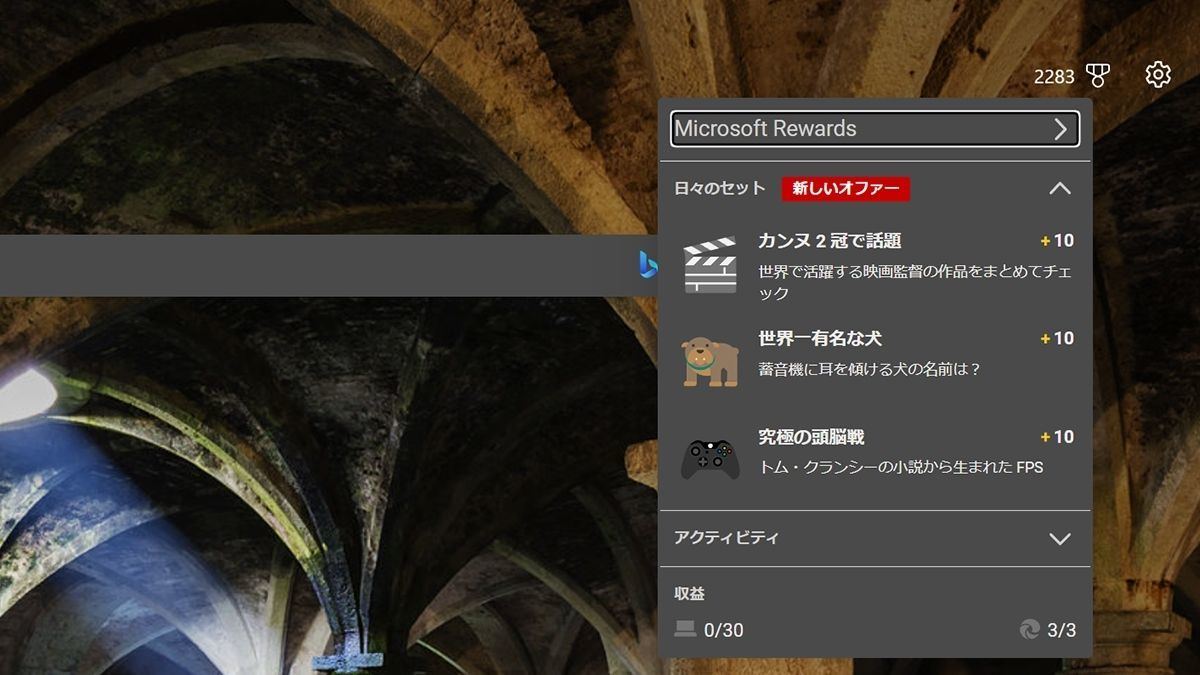The height and width of the screenshot is (675, 1200).
Task: Open the カンヌ 2 冠で話題 offer
Action: click(x=875, y=266)
